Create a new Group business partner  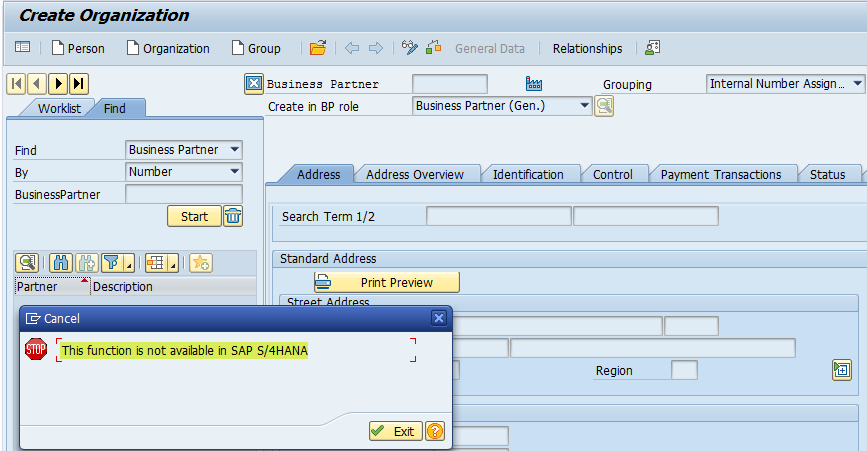256,48
